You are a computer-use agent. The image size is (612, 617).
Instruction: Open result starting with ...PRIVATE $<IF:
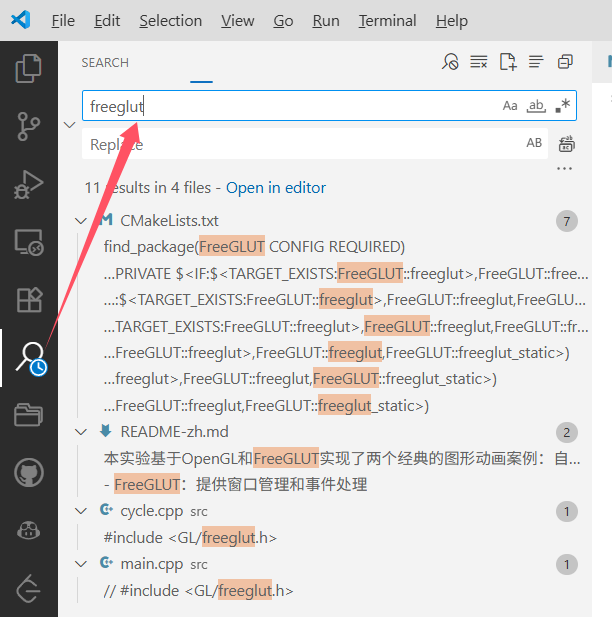346,273
